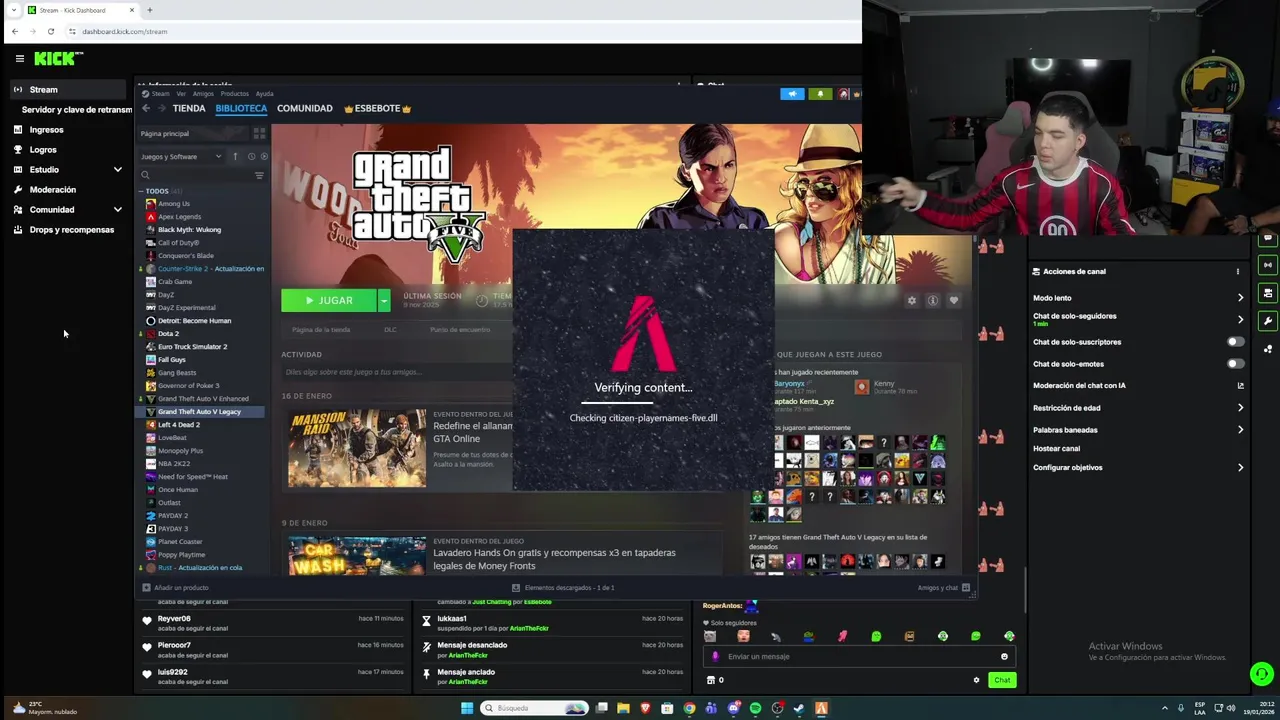1280x720 pixels.
Task: Click the green Chat send button
Action: pyautogui.click(x=1002, y=680)
